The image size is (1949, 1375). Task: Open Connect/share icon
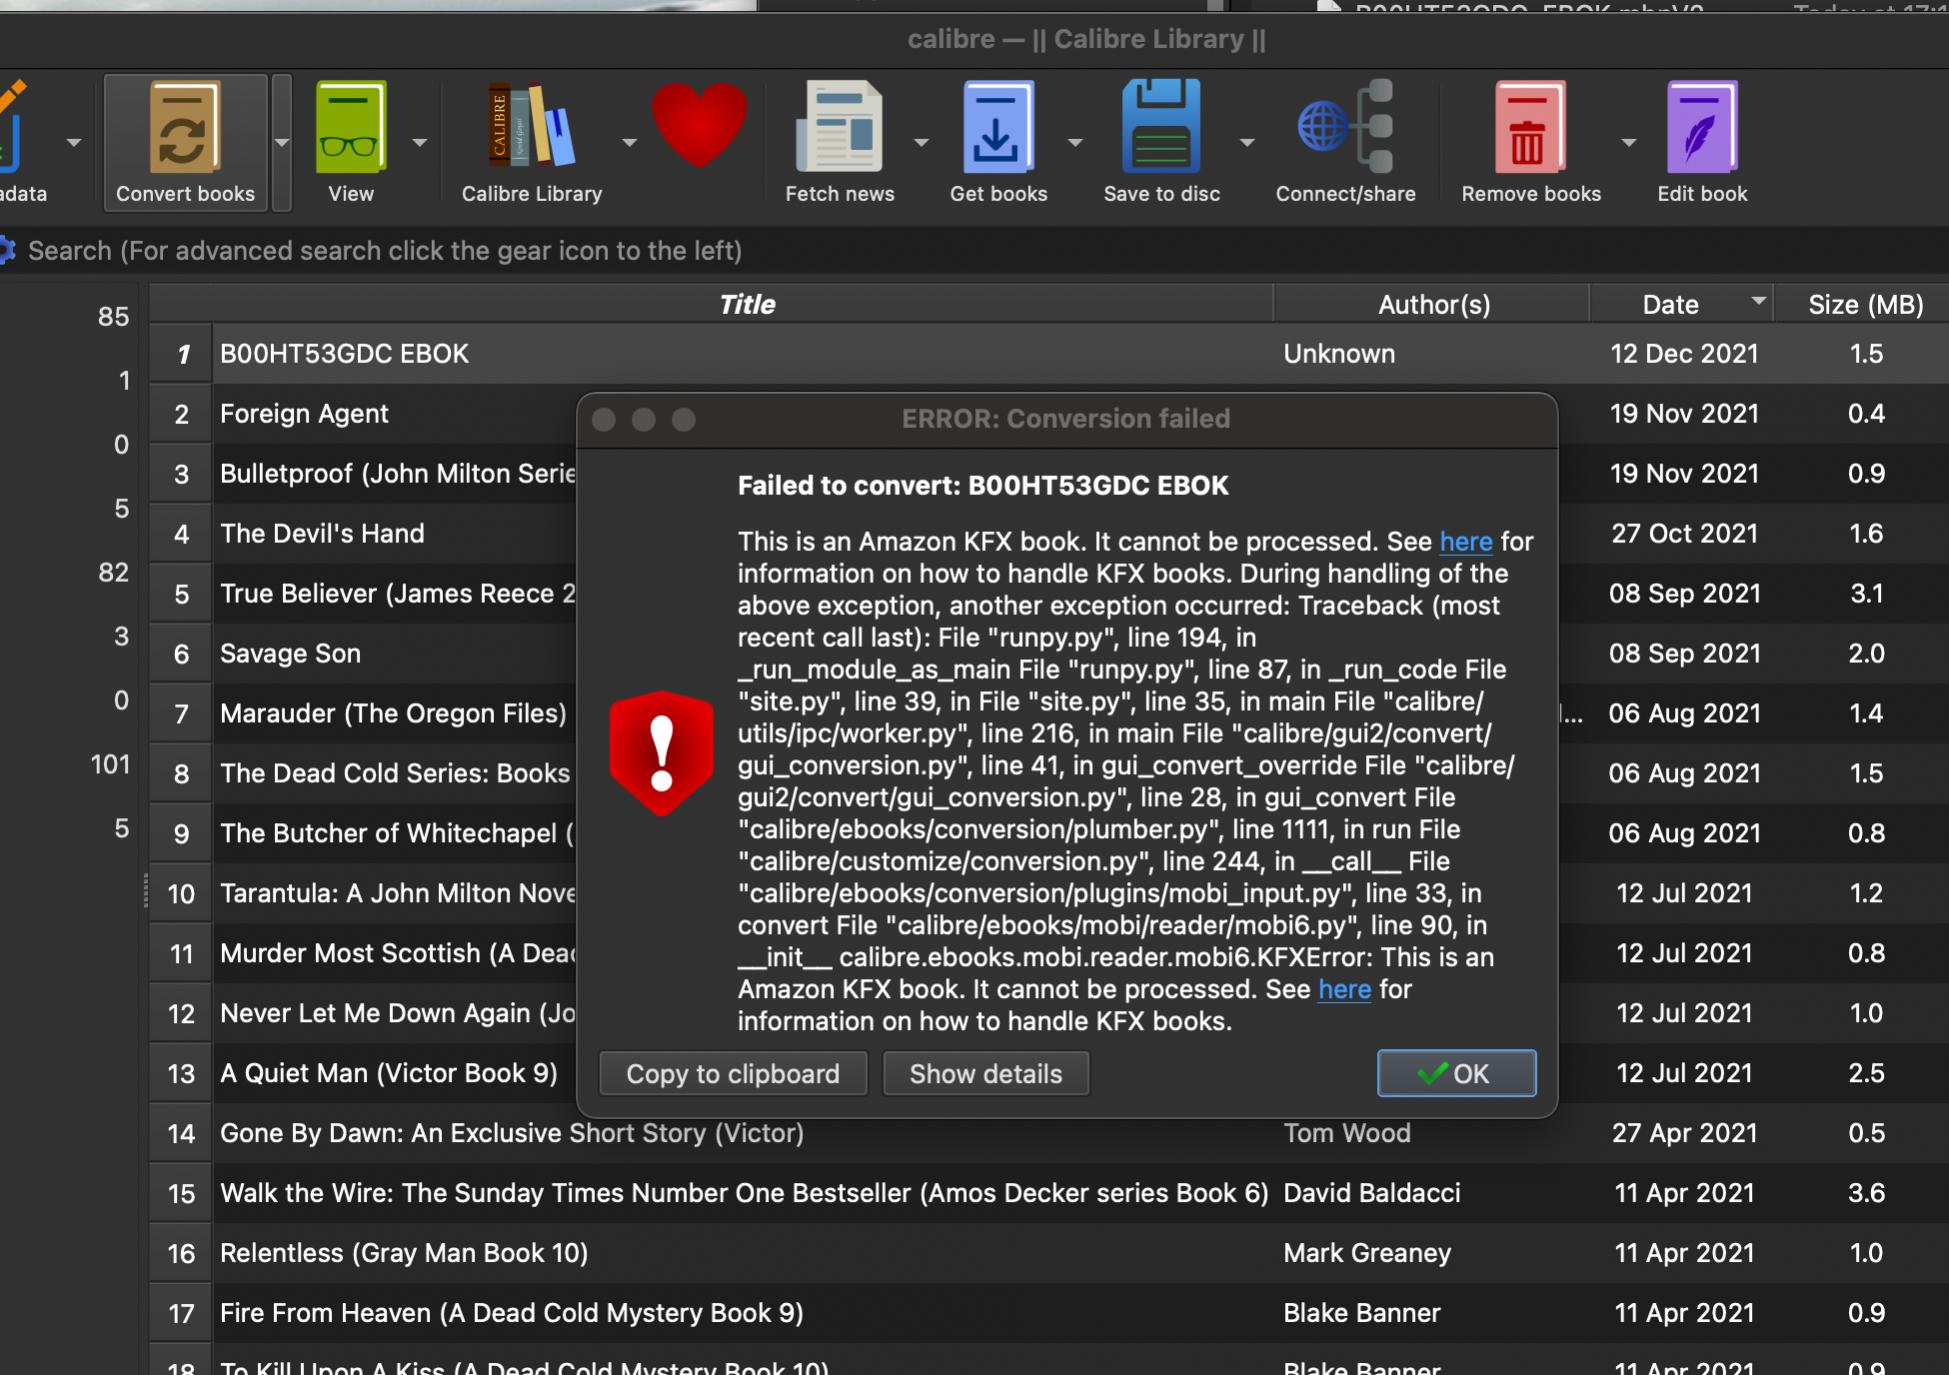pyautogui.click(x=1344, y=128)
